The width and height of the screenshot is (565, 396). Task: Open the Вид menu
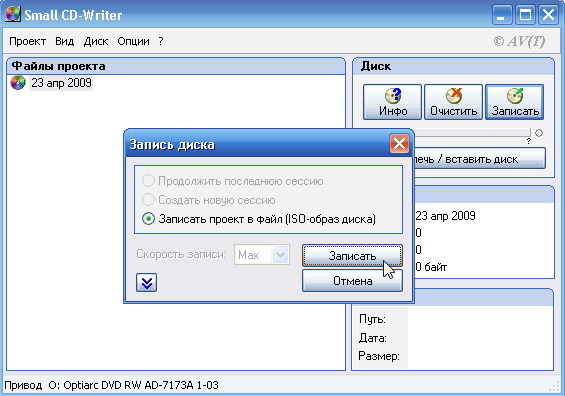click(64, 41)
